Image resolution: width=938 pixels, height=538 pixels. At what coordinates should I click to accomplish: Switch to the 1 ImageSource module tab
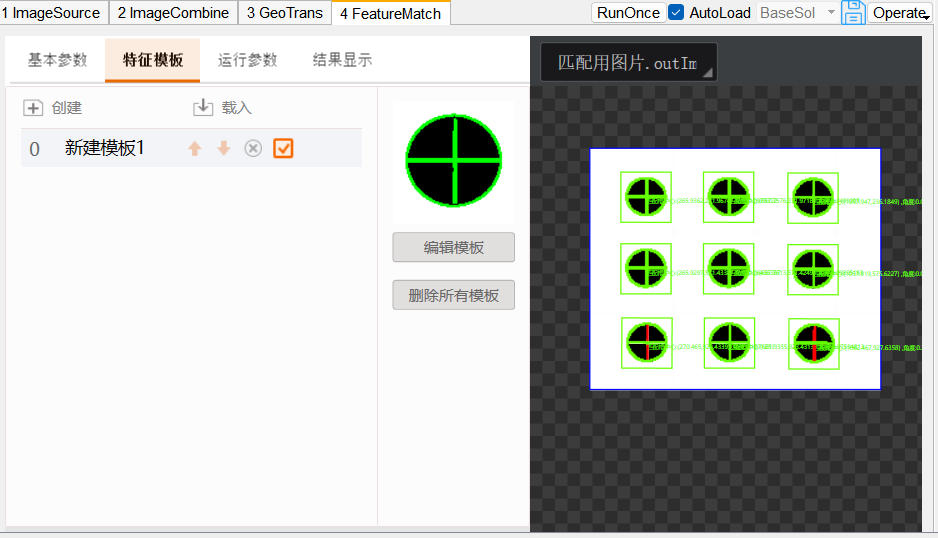51,13
